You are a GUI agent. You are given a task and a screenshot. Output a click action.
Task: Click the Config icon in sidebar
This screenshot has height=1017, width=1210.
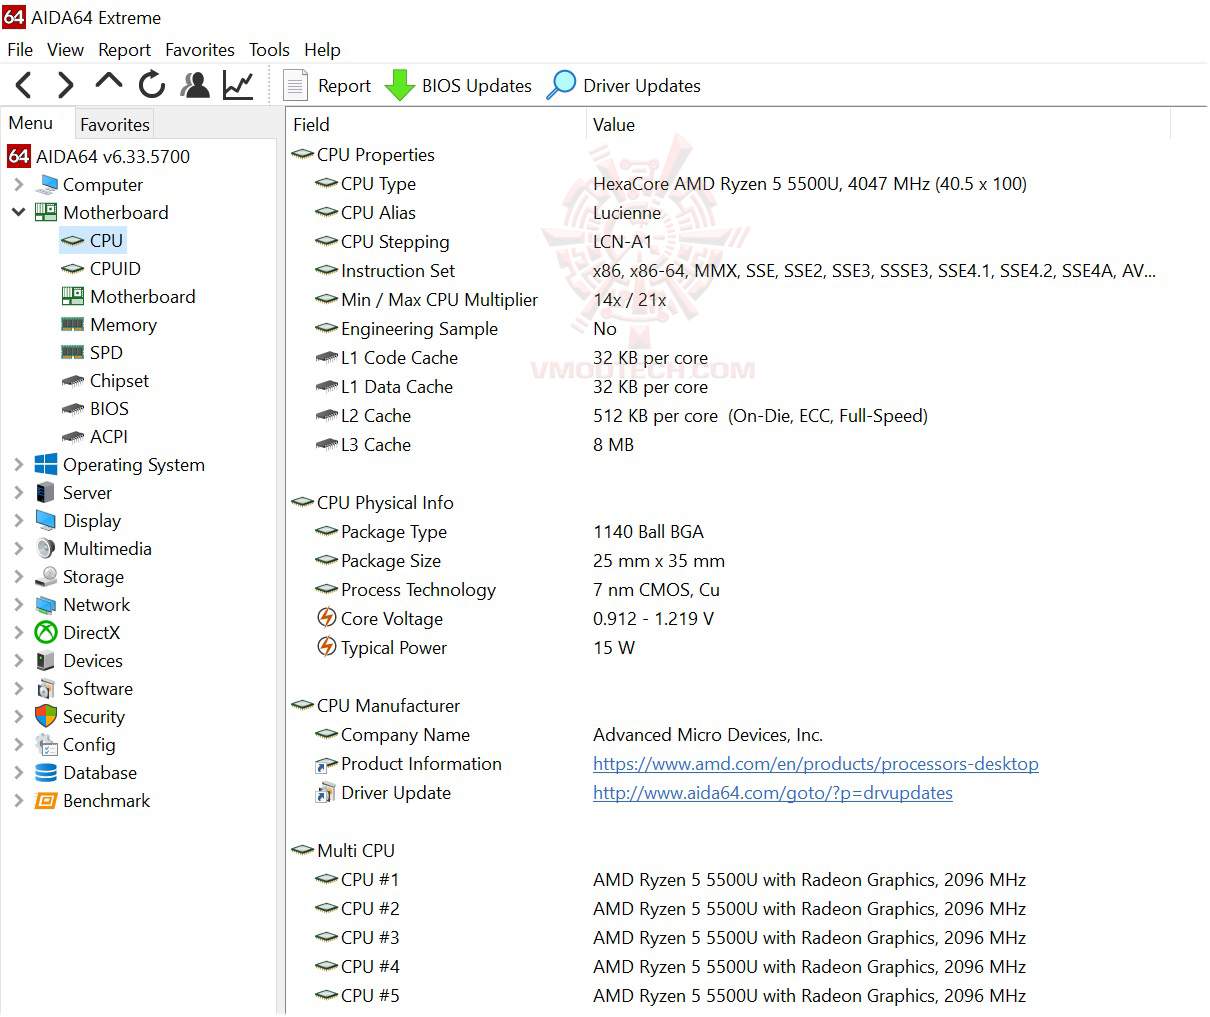coord(46,744)
